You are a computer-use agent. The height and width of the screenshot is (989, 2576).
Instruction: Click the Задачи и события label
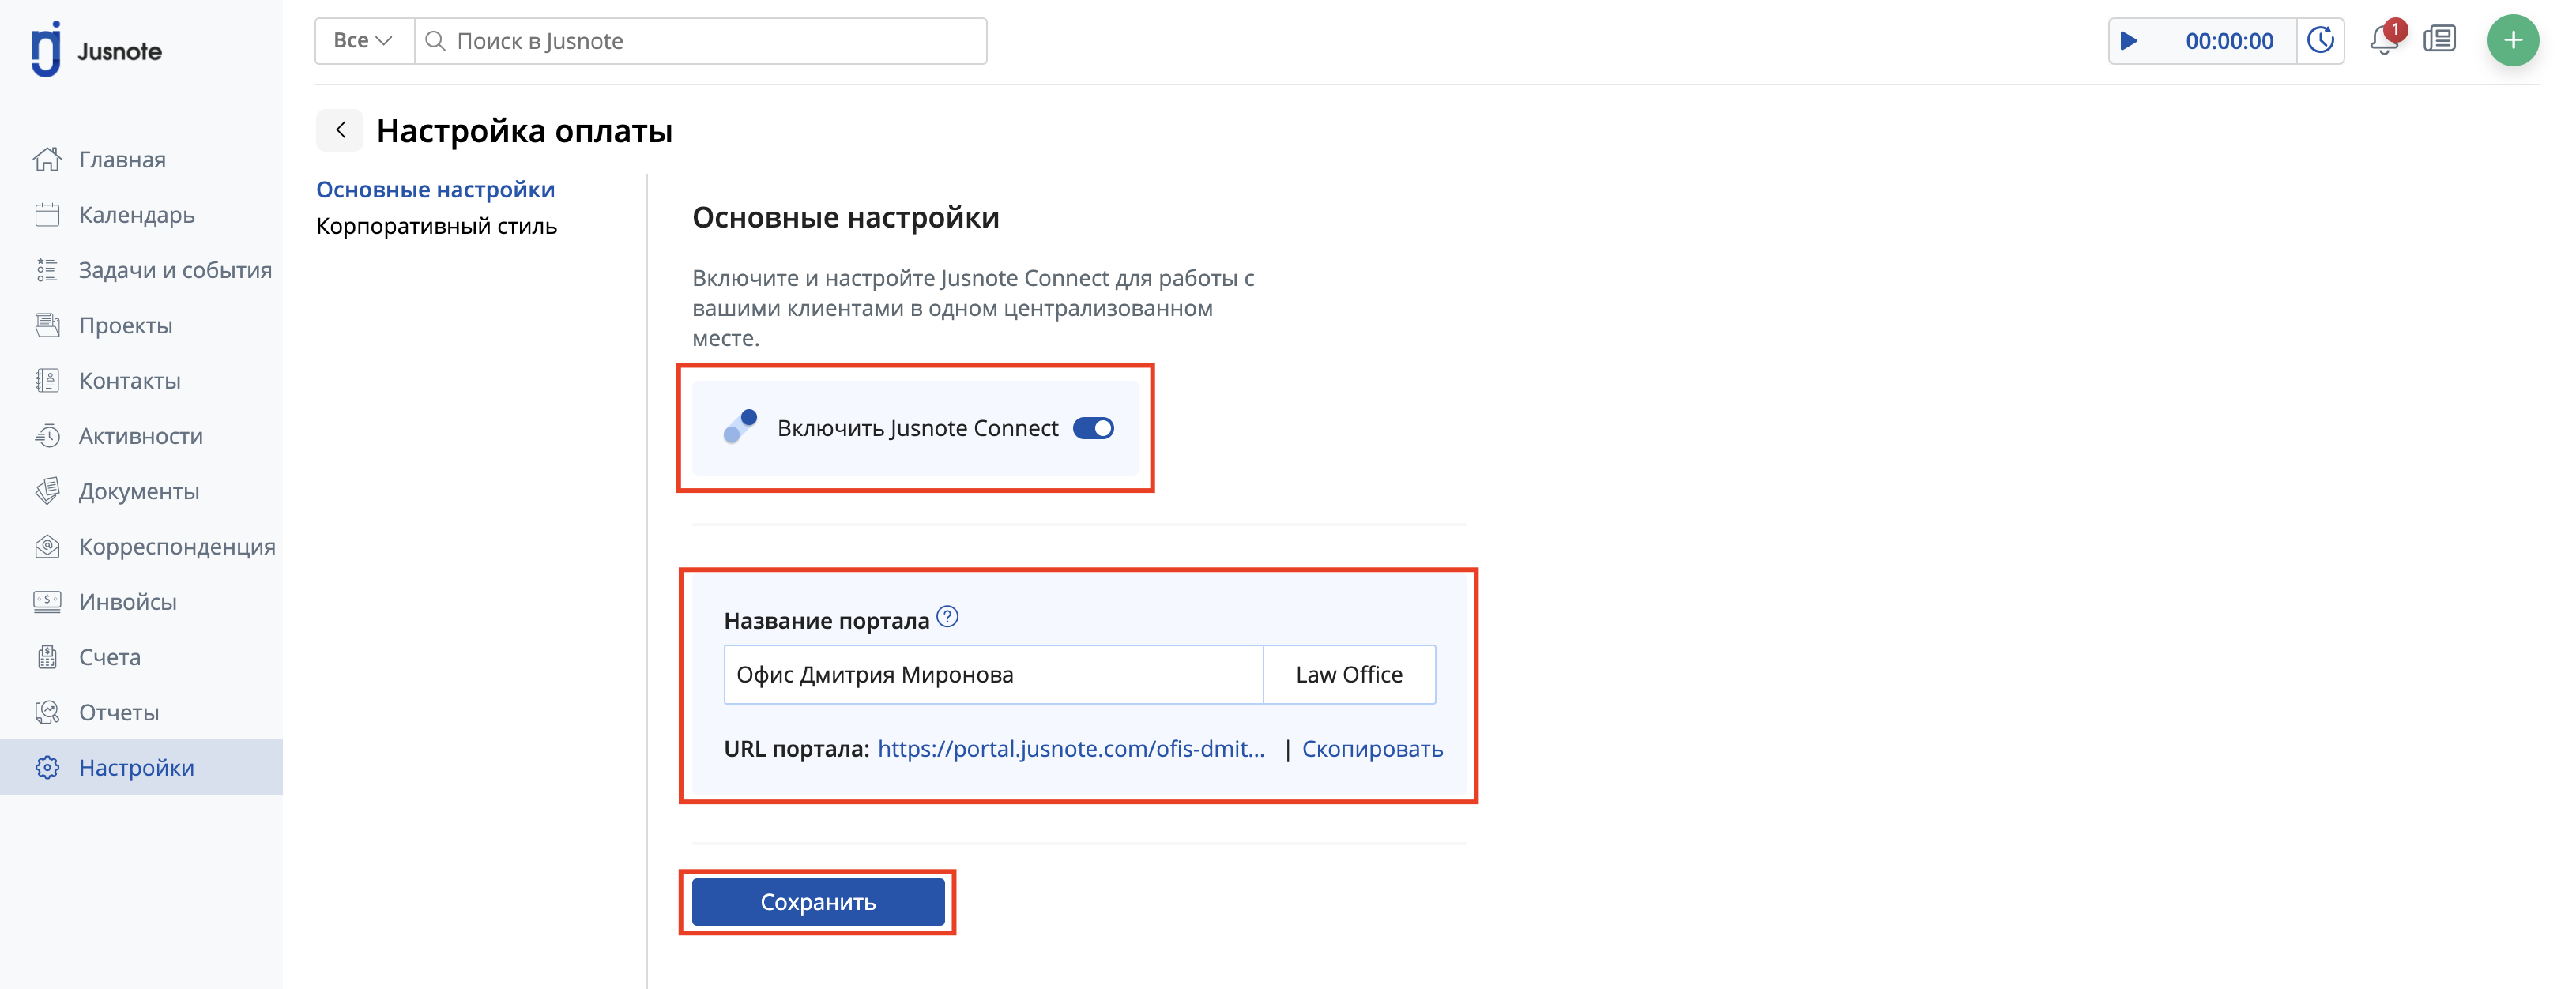(x=175, y=270)
